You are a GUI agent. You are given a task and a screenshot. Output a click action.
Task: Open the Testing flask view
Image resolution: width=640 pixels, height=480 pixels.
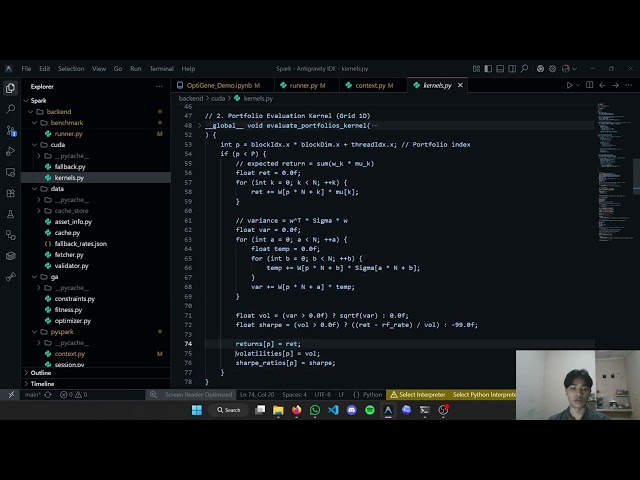11,214
